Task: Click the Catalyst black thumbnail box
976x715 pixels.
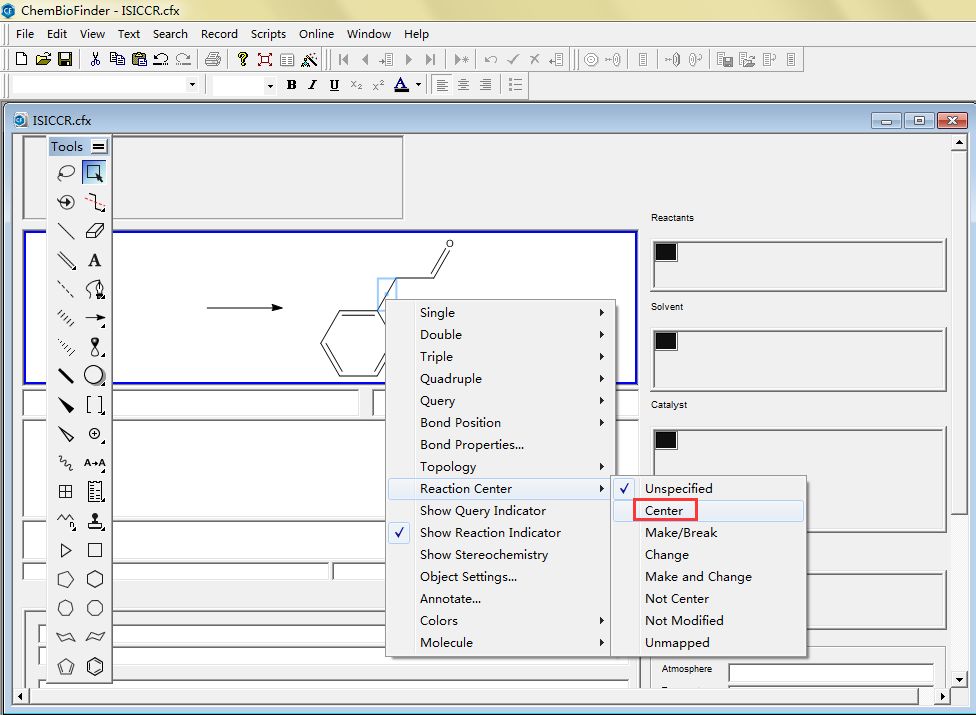Action: pyautogui.click(x=665, y=440)
